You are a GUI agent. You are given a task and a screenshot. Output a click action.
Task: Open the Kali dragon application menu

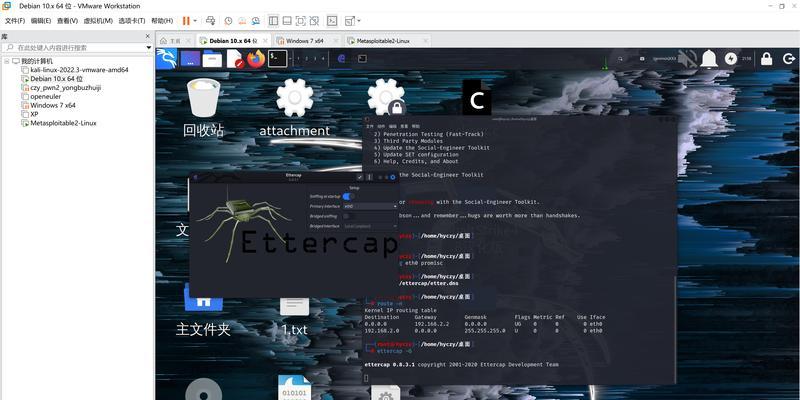166,59
